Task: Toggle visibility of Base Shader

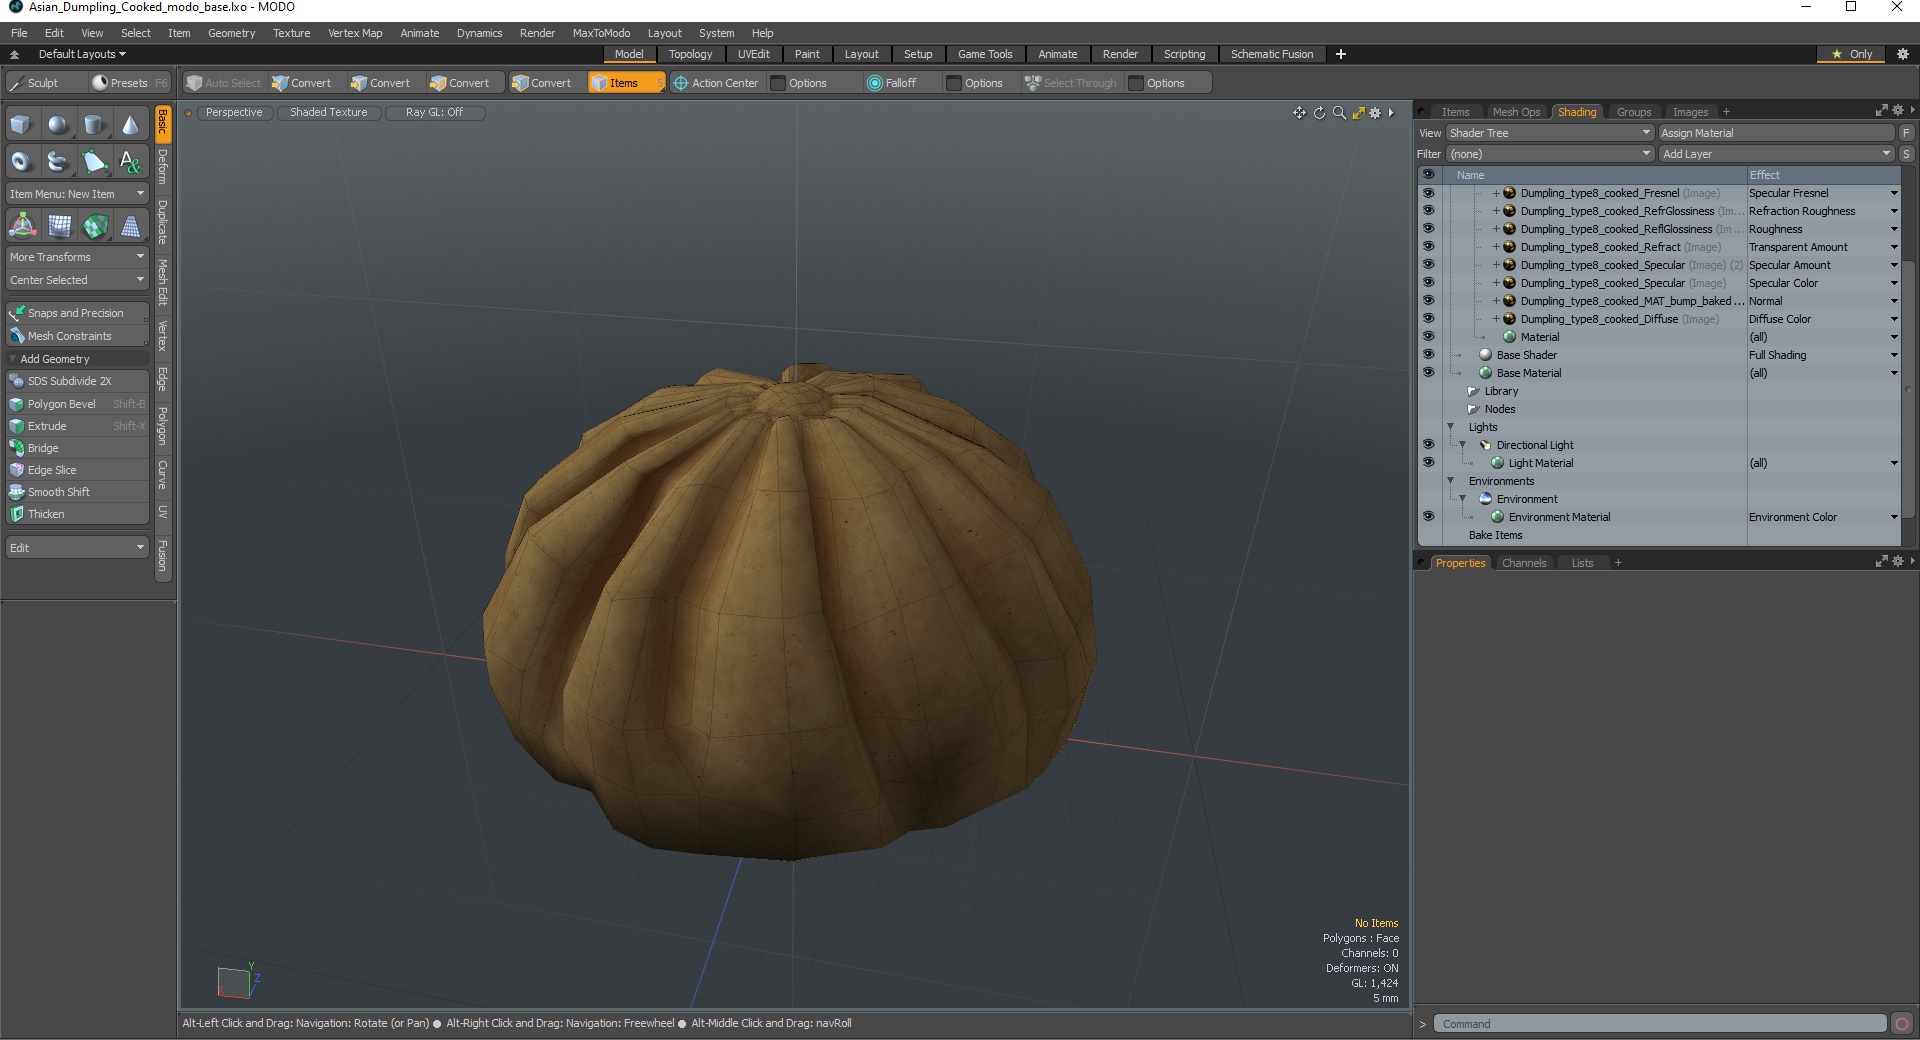Action: (1428, 355)
